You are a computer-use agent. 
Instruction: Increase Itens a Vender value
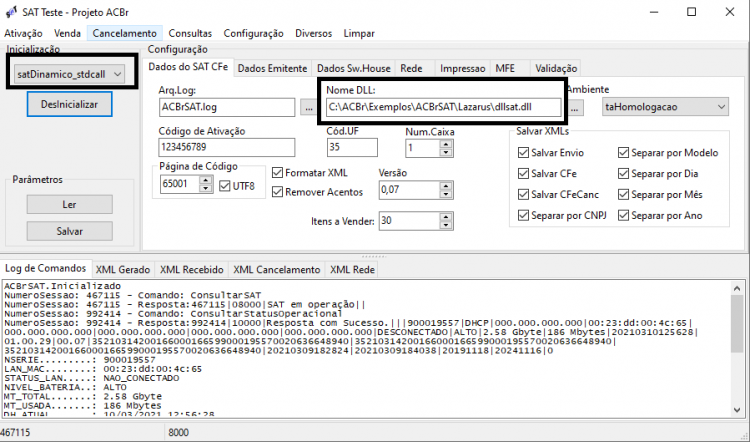pyautogui.click(x=446, y=217)
